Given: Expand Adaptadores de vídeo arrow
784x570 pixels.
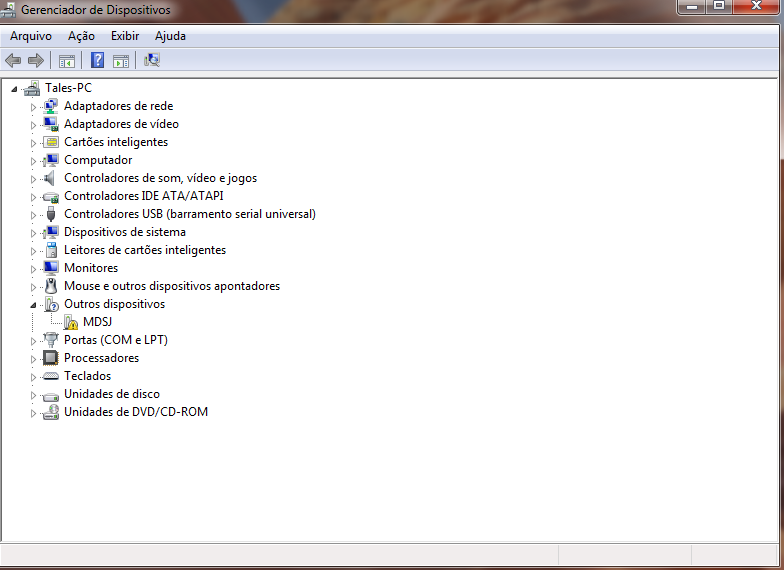Looking at the screenshot, I should [x=33, y=125].
